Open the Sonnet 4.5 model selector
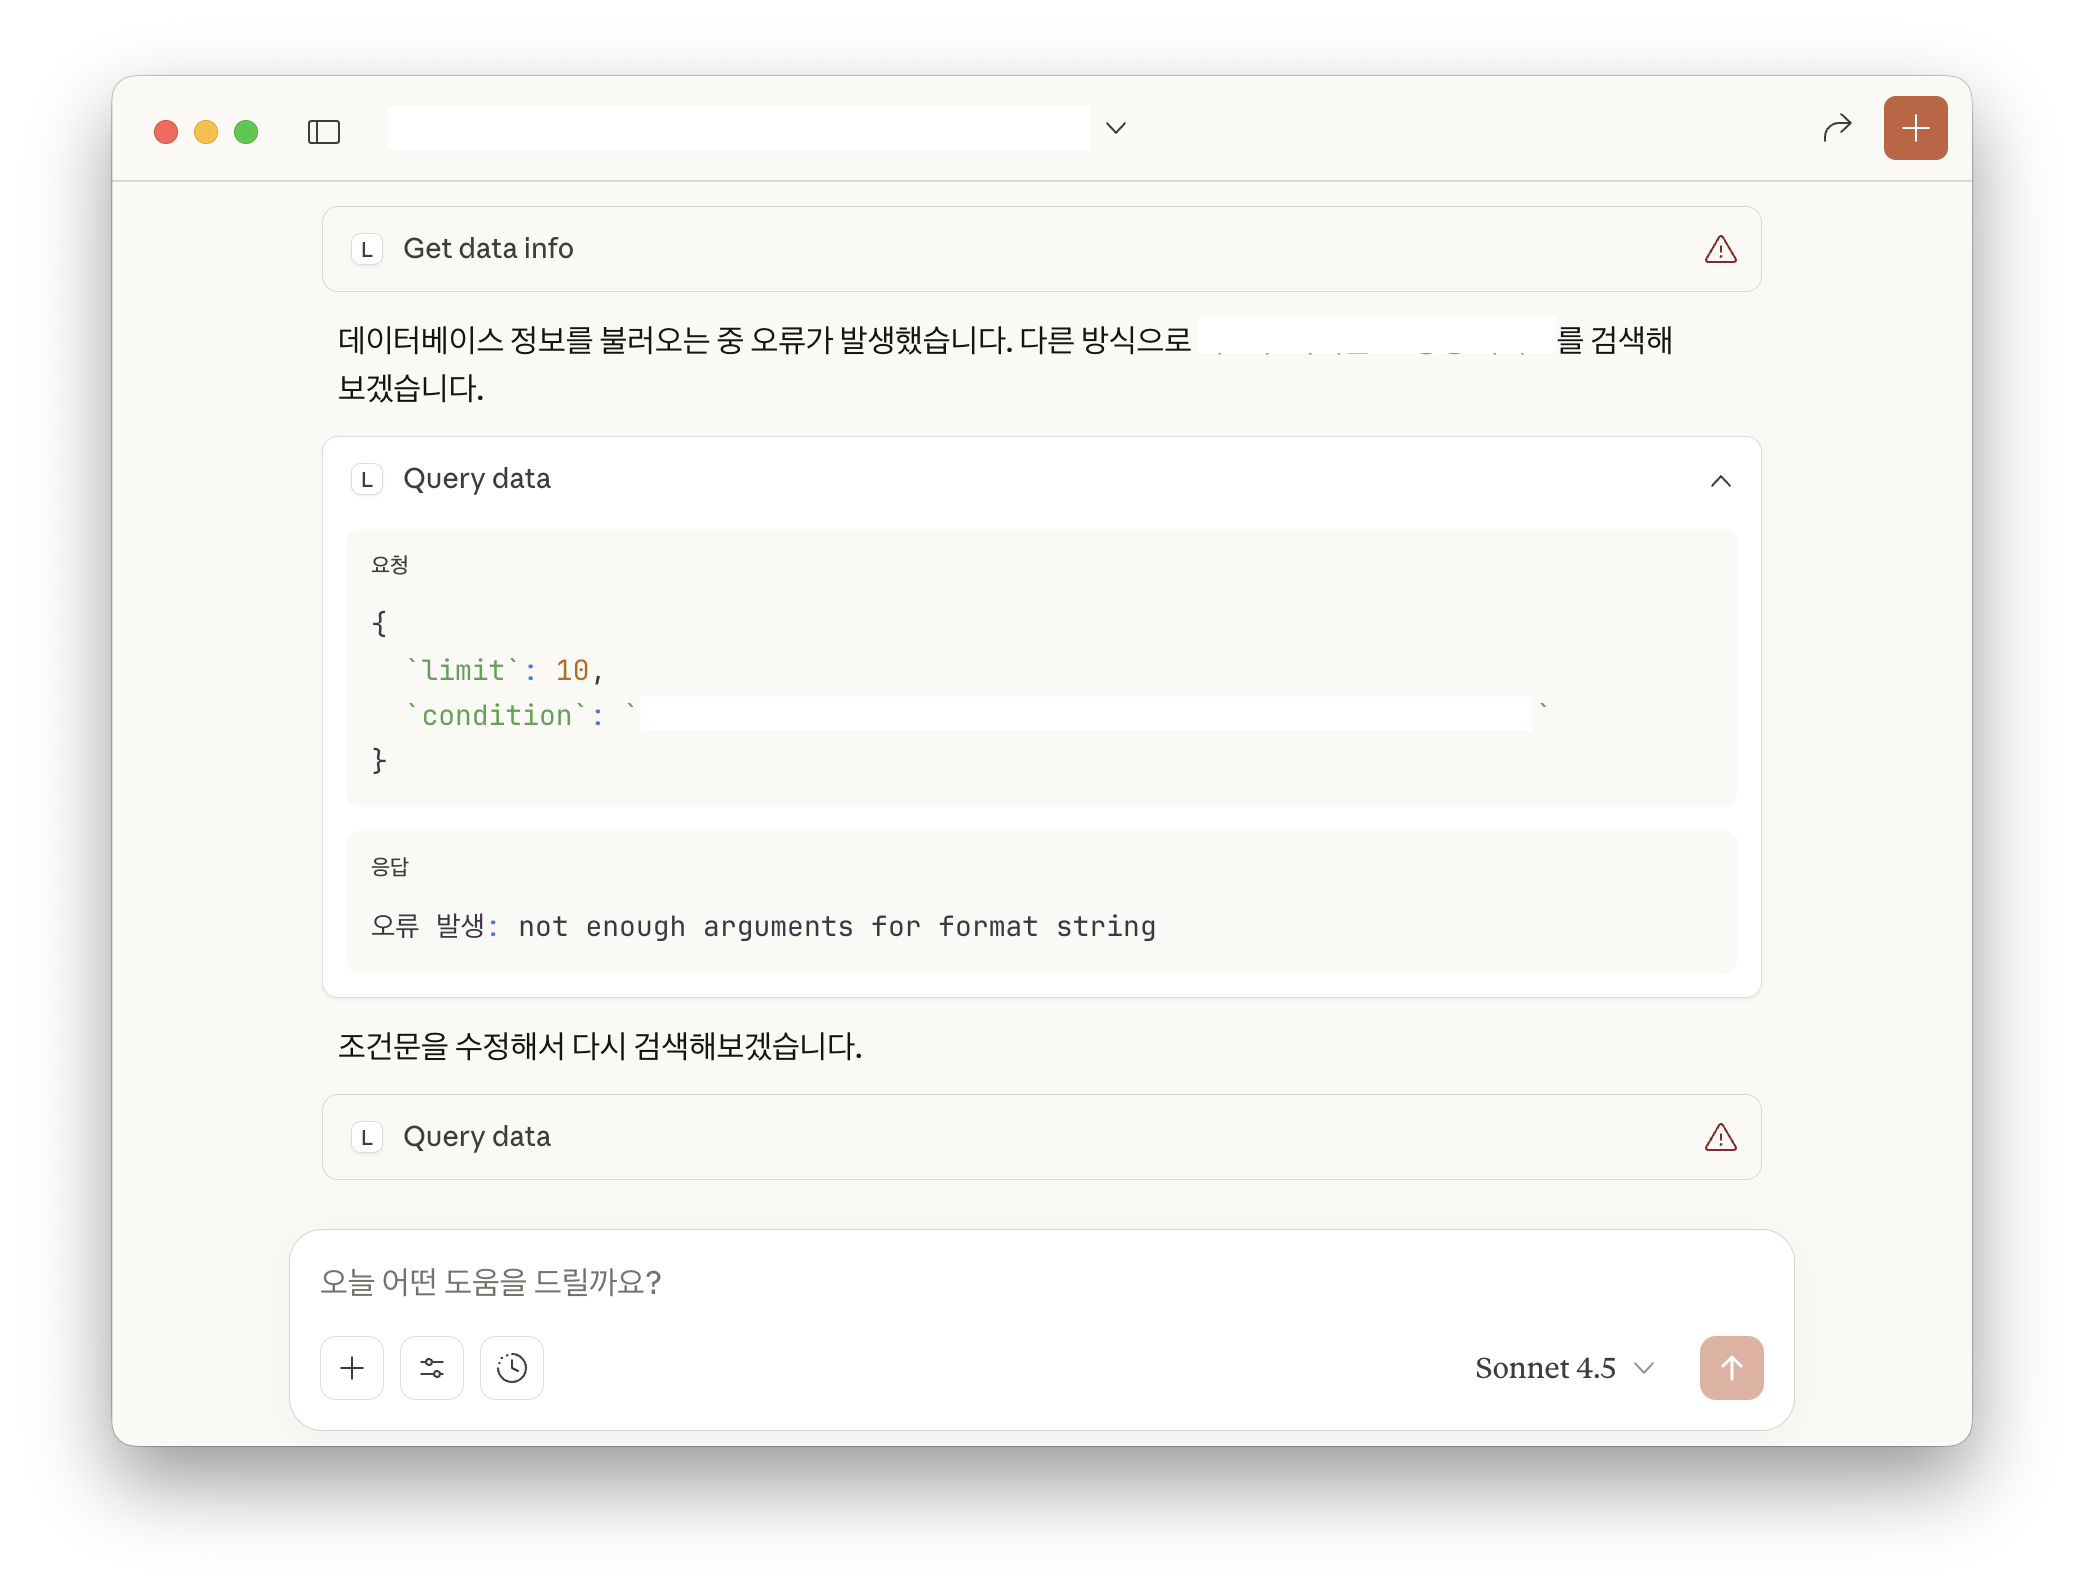 1564,1367
